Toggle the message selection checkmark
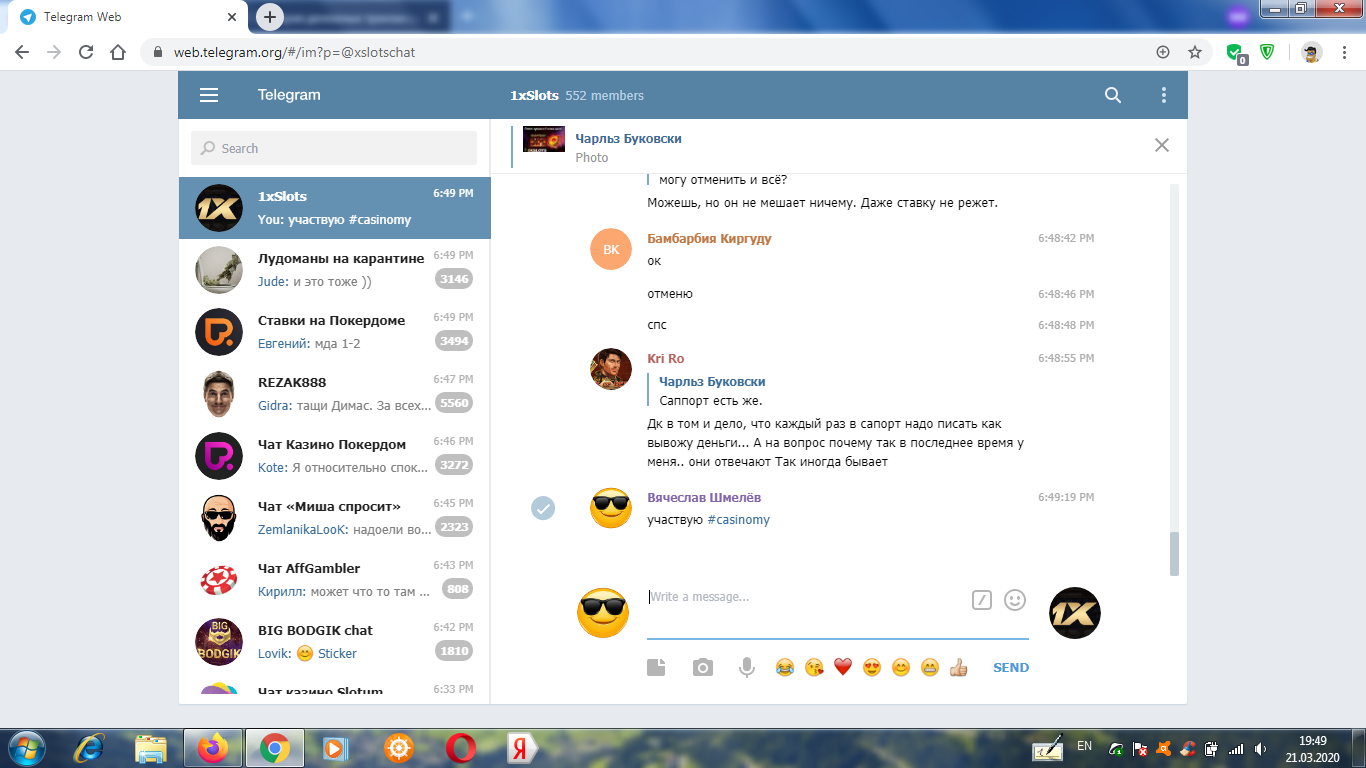1366x768 pixels. (x=543, y=509)
